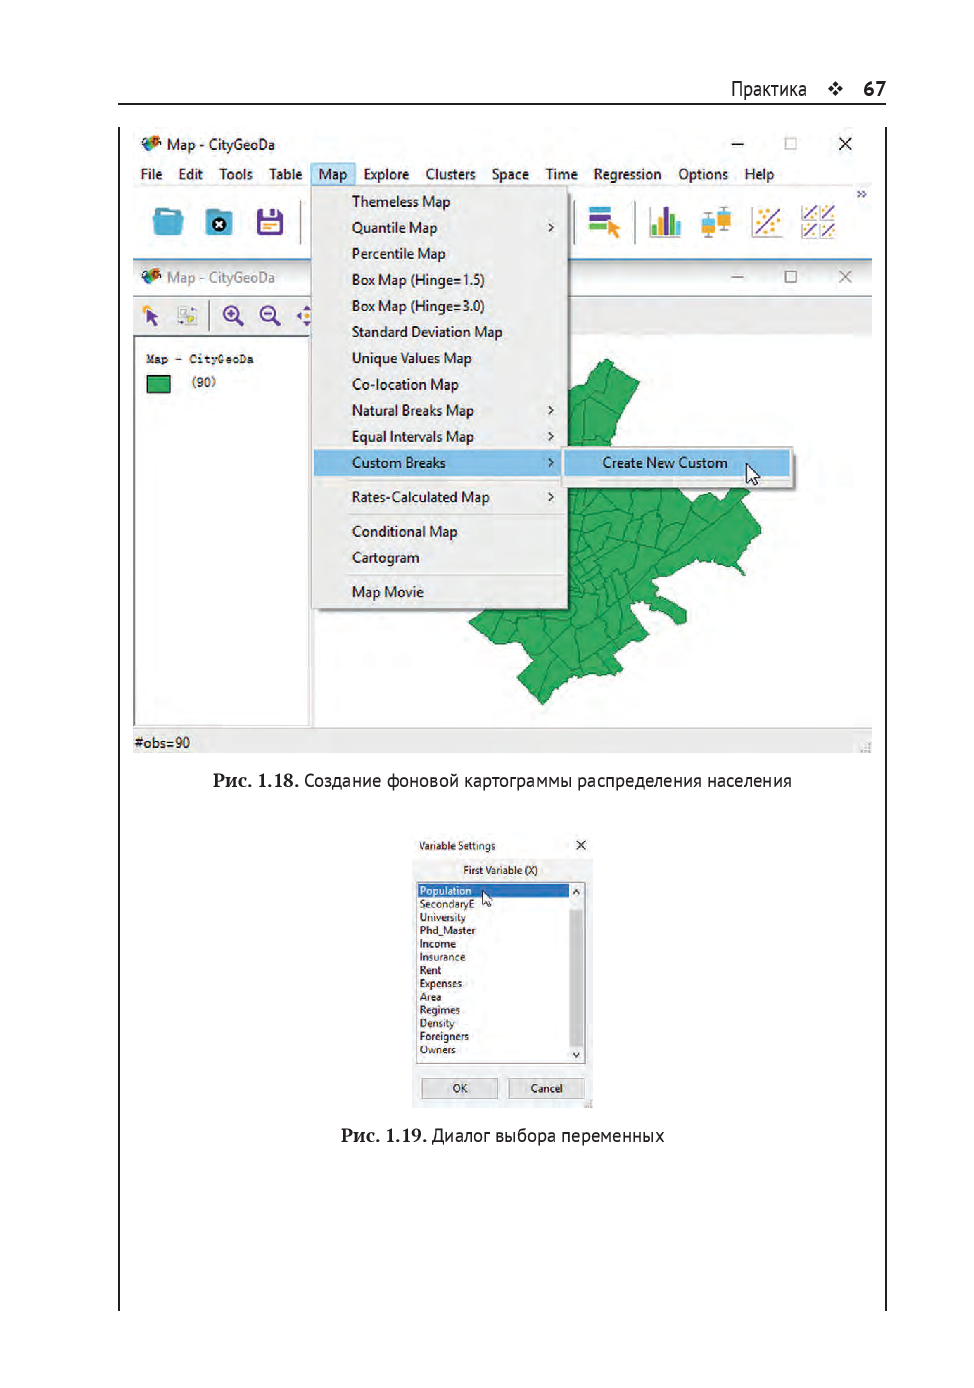Screen dimensions: 974x1388
Task: Click the green legend color swatch
Action: pyautogui.click(x=159, y=384)
